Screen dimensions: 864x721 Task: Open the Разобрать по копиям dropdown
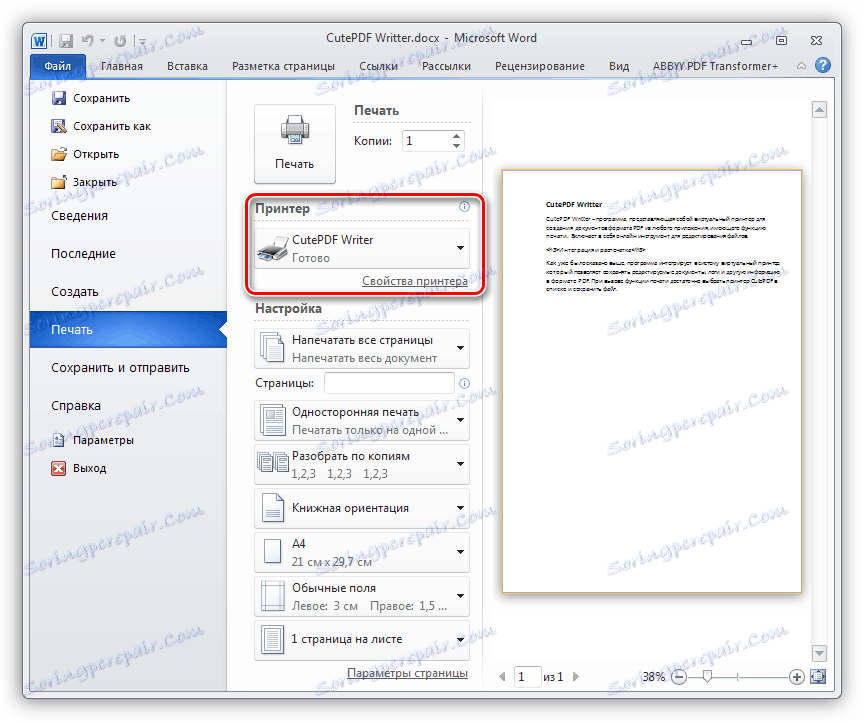click(361, 464)
